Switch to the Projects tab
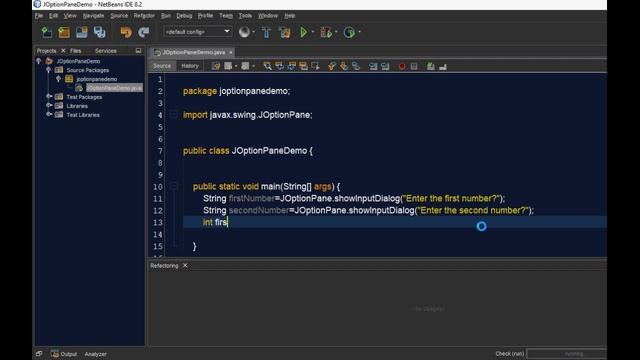This screenshot has height=360, width=640. tap(46, 51)
